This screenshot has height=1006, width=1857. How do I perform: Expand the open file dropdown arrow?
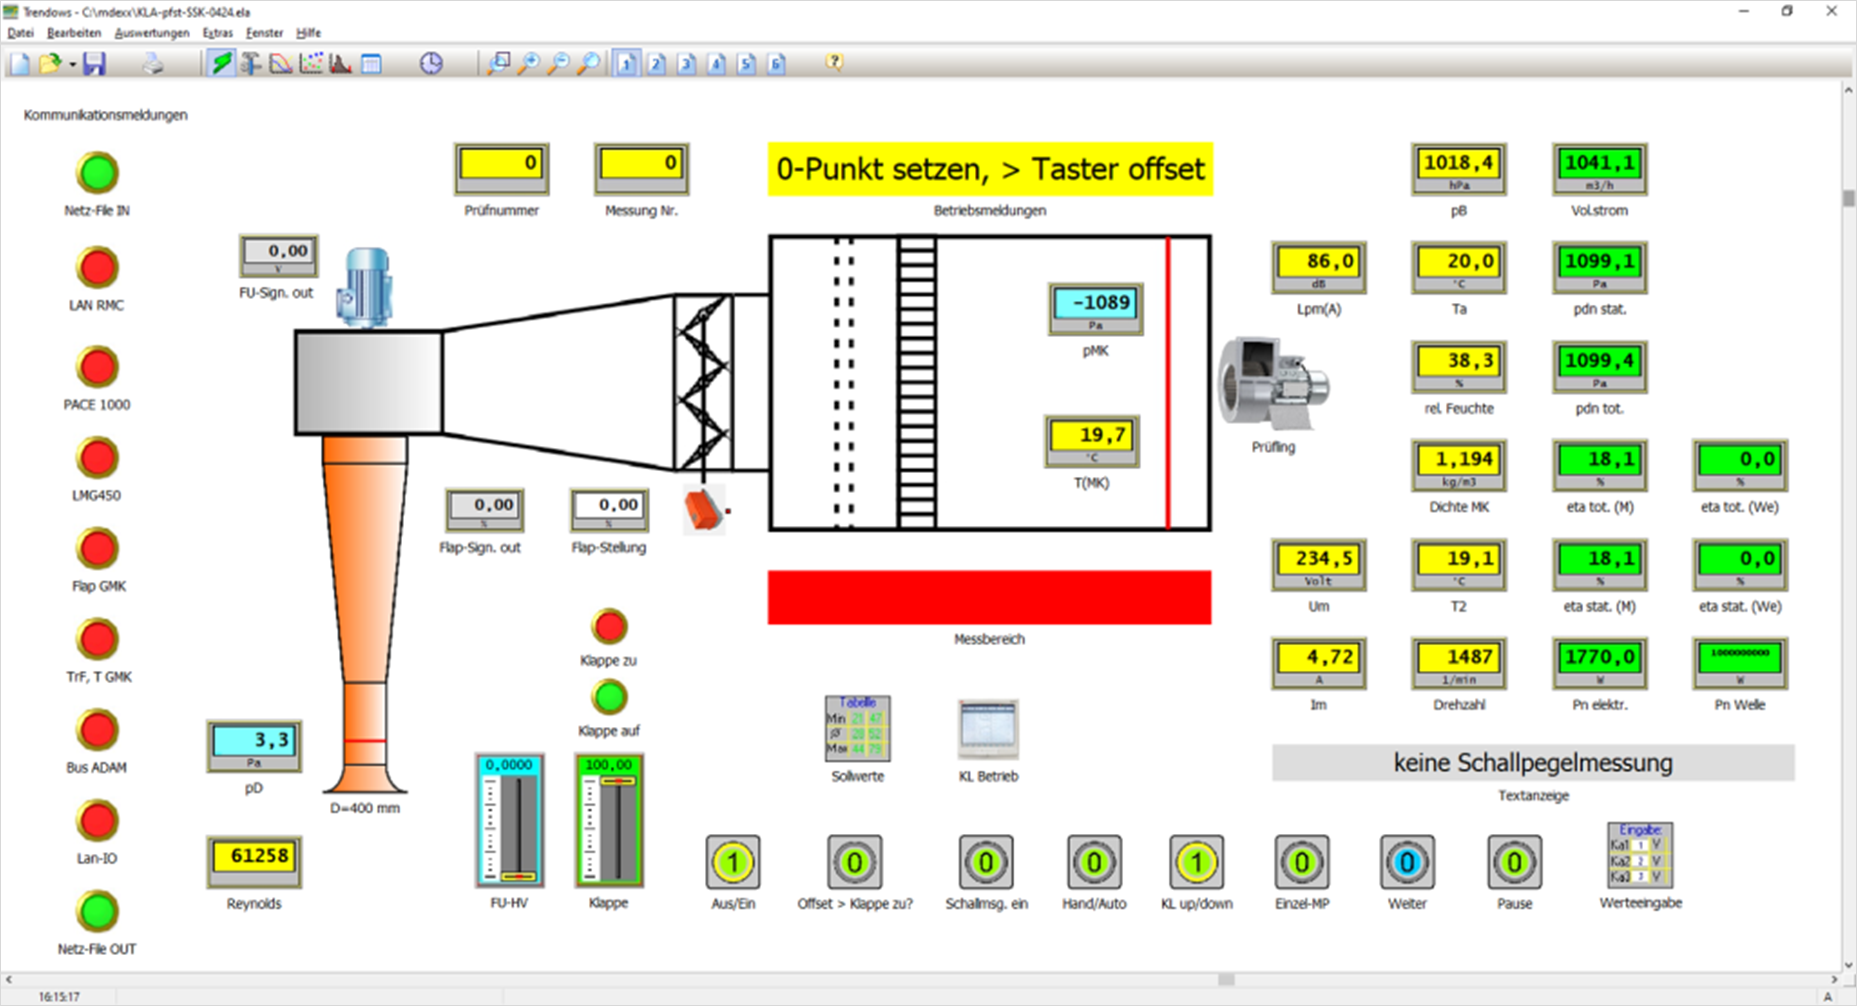coord(73,65)
